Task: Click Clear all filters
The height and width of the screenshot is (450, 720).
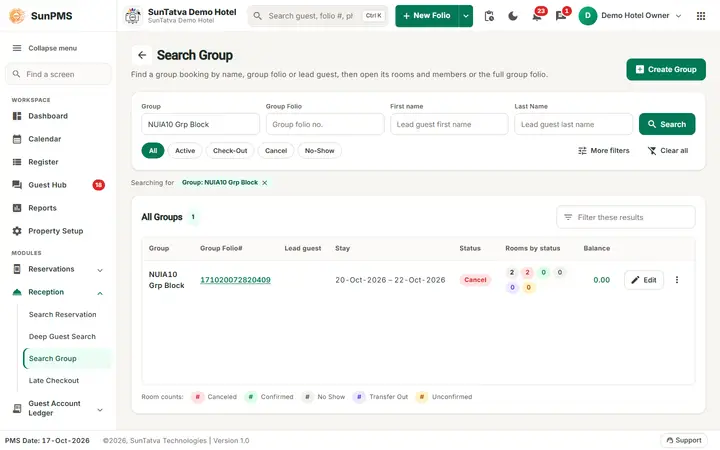Action: (668, 151)
